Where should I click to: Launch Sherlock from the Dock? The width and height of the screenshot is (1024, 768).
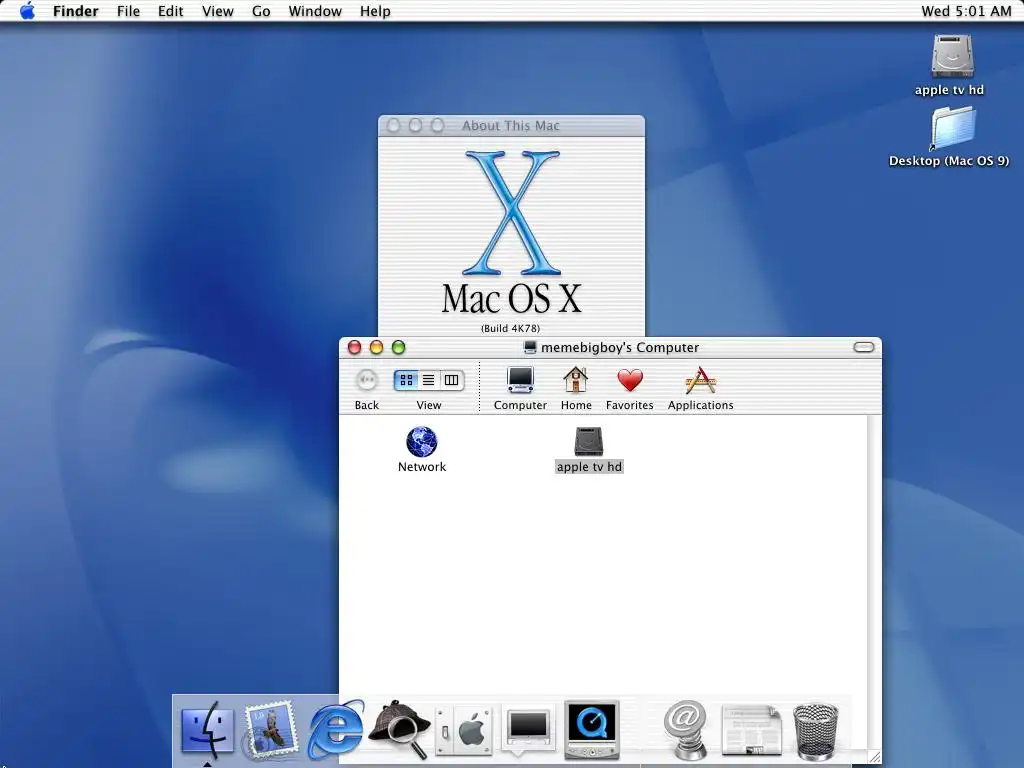point(399,729)
